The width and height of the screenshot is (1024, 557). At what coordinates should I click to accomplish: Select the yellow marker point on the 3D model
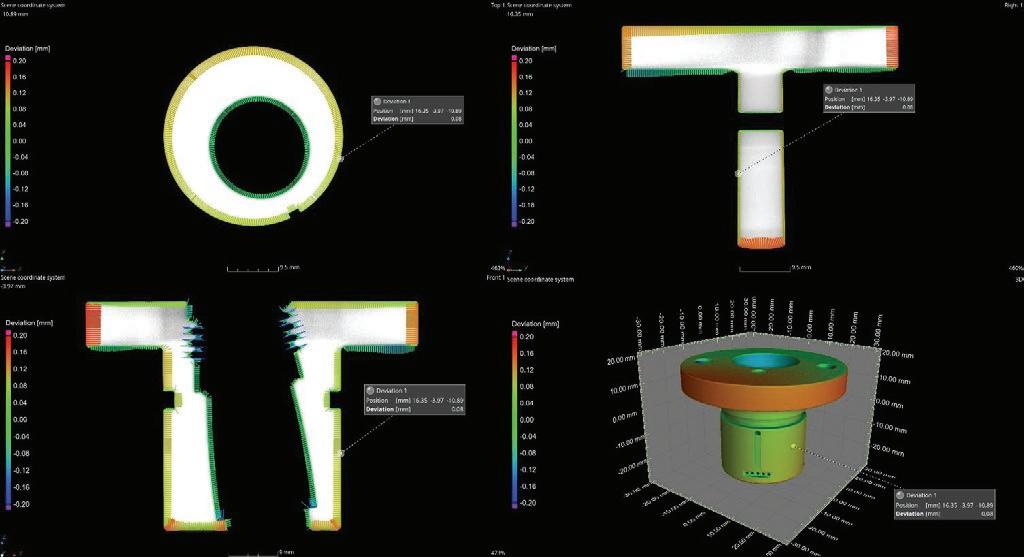(793, 446)
